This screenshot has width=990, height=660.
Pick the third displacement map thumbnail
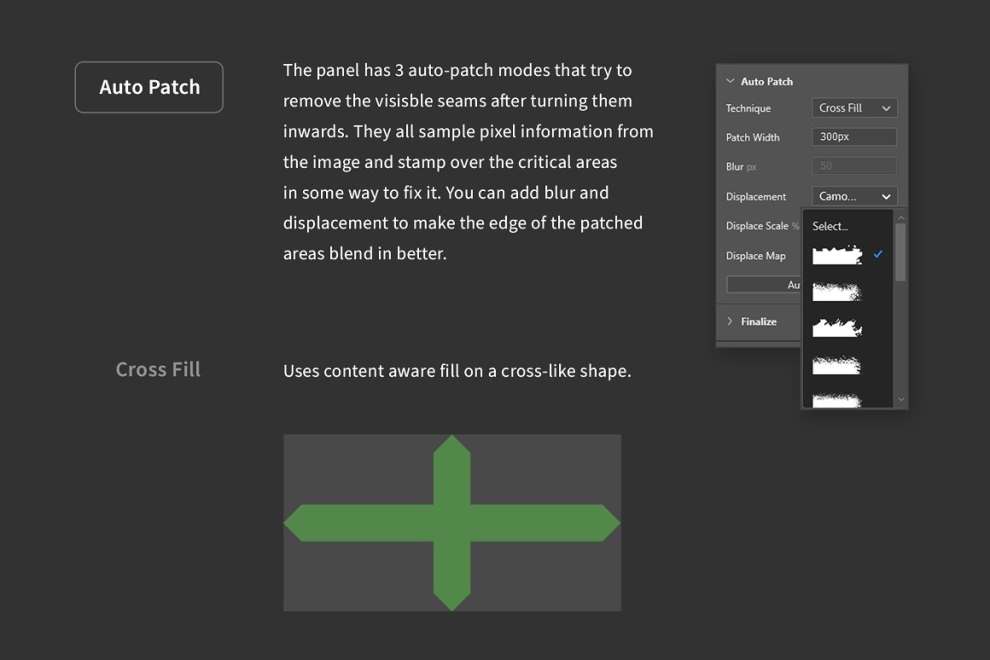click(837, 328)
